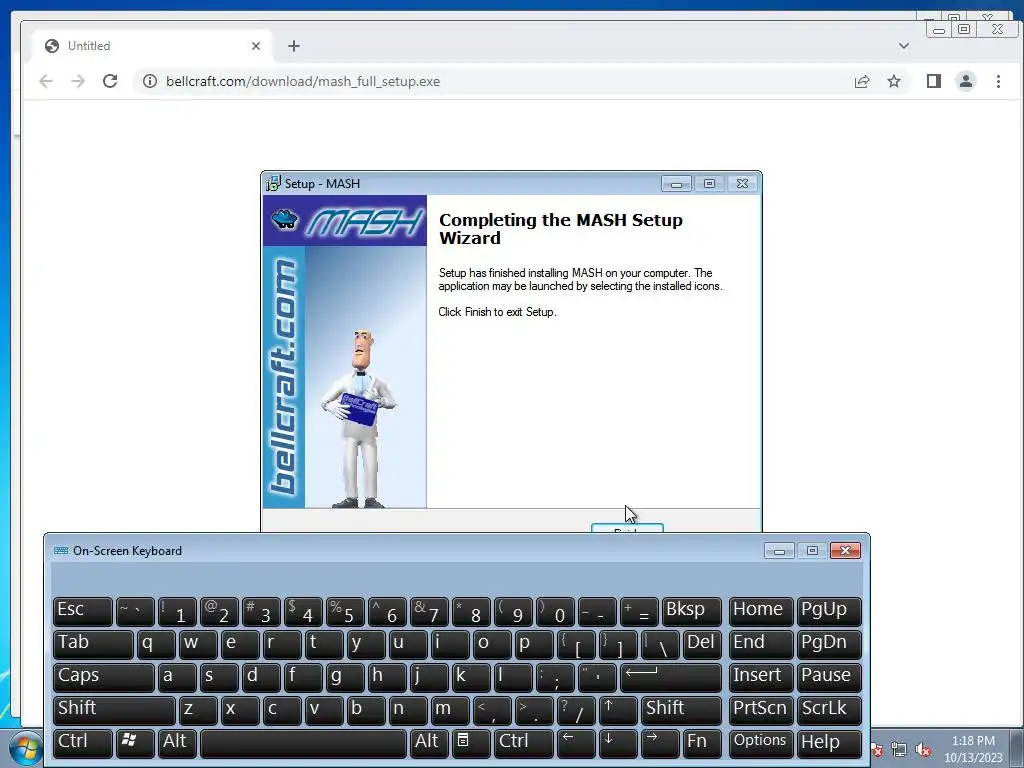The width and height of the screenshot is (1024, 768).
Task: Tap the PgUp key
Action: click(x=829, y=611)
